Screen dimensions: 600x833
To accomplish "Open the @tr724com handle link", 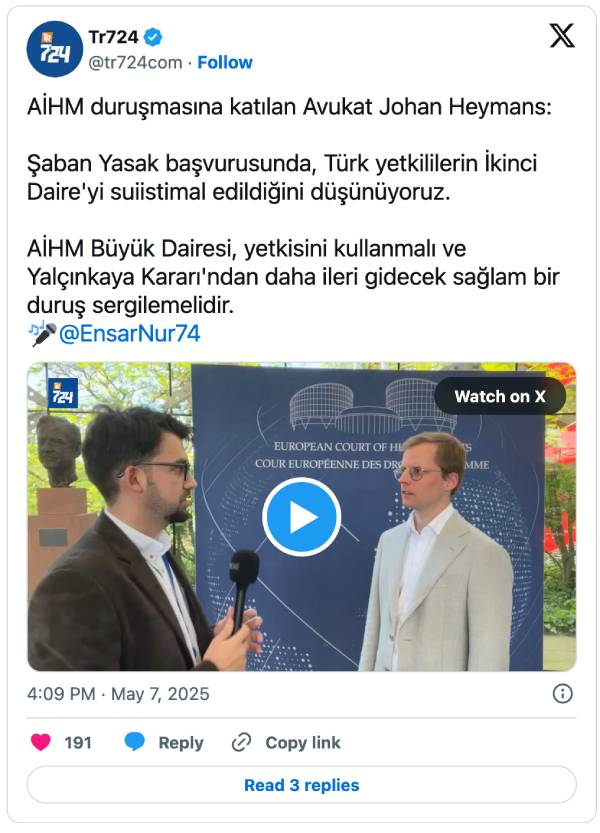I will [135, 62].
